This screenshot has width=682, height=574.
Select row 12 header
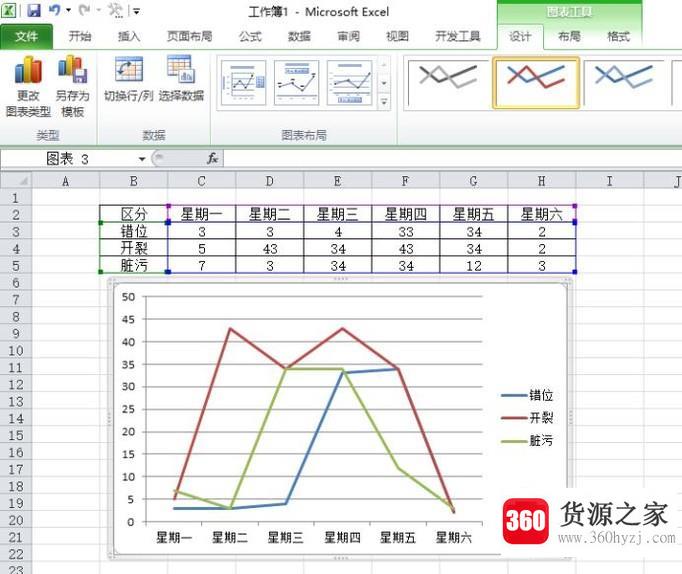click(x=16, y=384)
